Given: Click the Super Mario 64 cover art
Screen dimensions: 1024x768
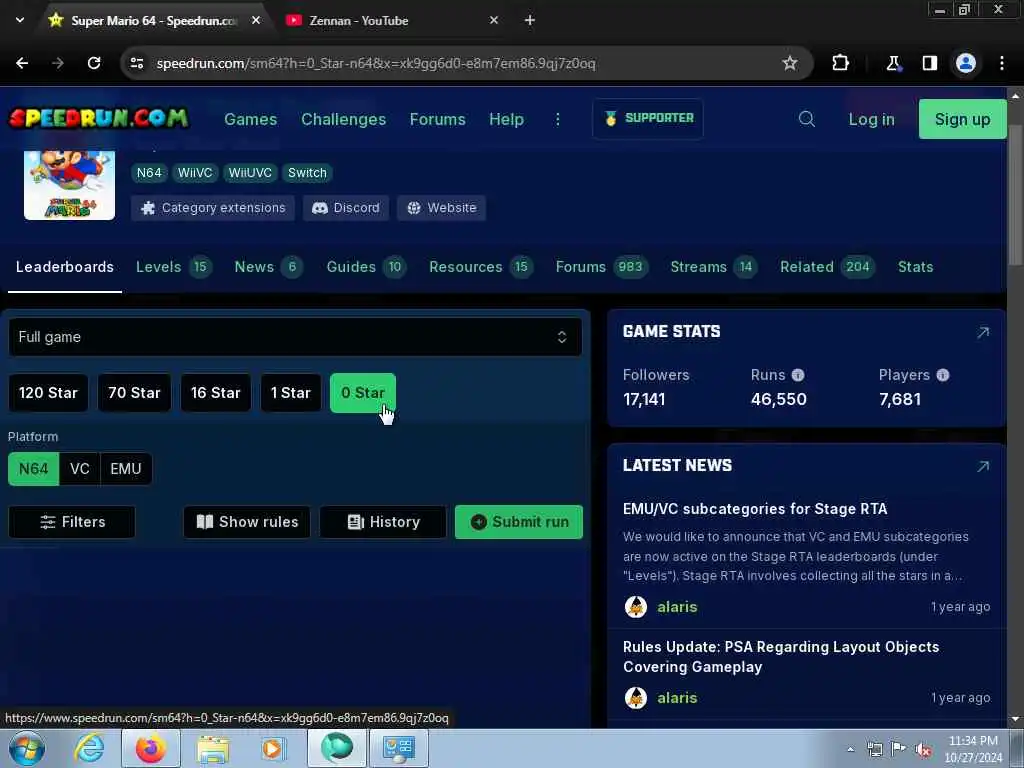Looking at the screenshot, I should 69,185.
